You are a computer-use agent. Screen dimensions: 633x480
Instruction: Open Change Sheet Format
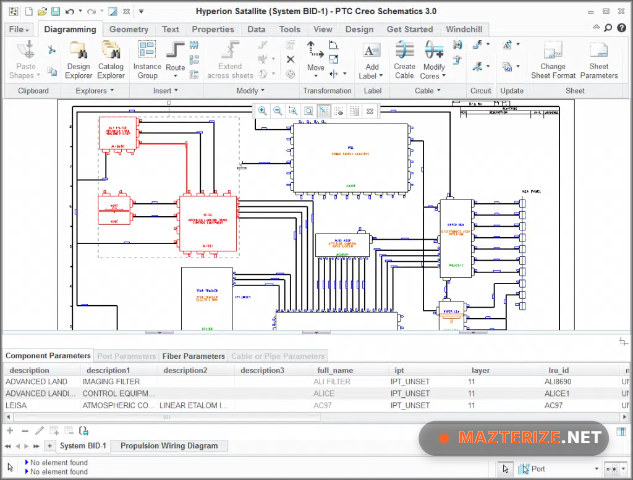tap(553, 60)
